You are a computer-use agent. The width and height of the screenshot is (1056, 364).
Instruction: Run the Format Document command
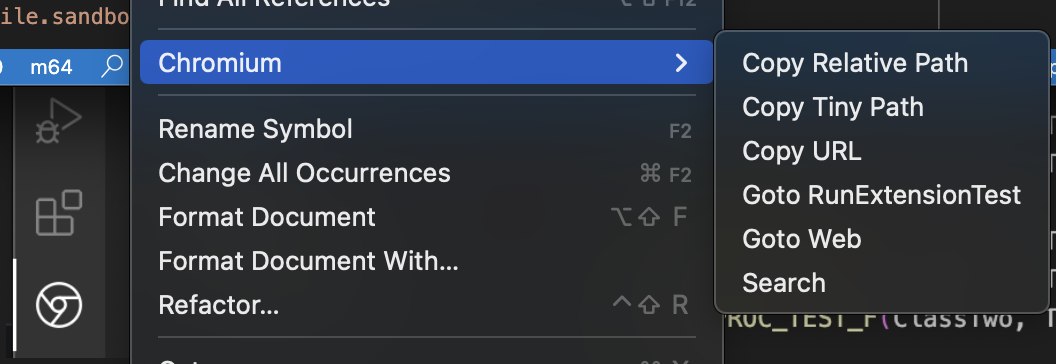coord(426,217)
